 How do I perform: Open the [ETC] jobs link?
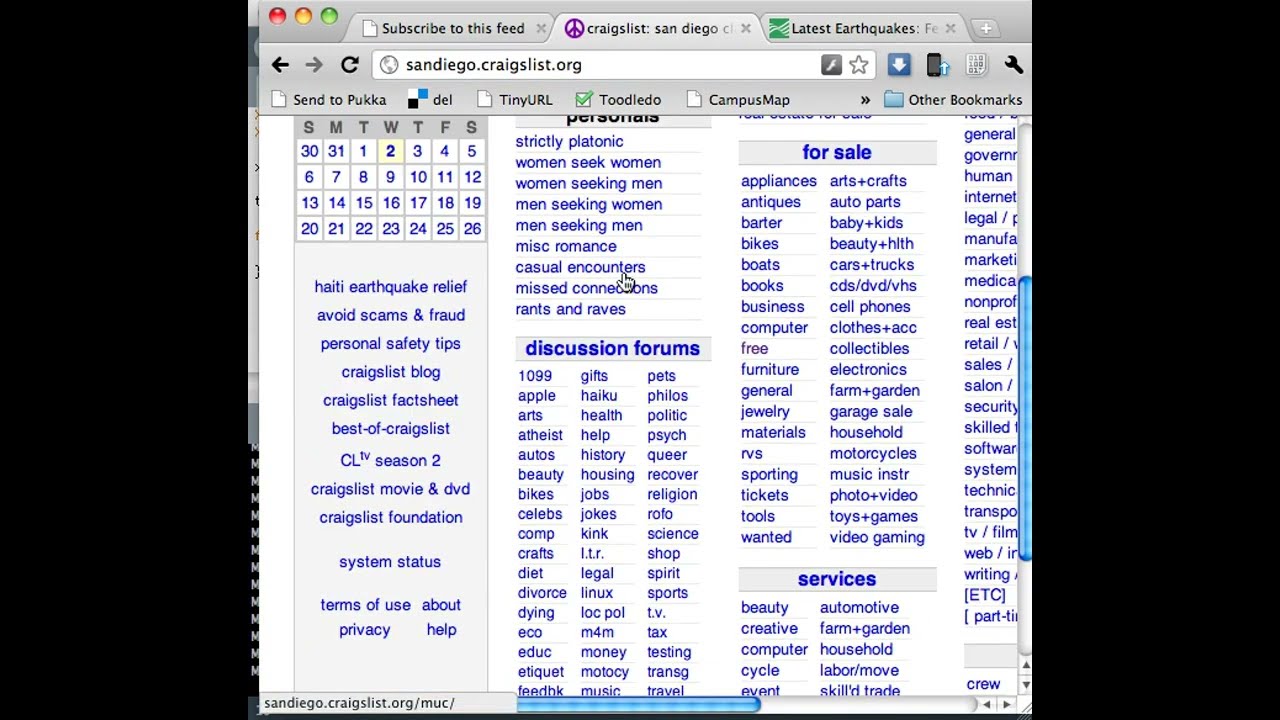point(985,595)
